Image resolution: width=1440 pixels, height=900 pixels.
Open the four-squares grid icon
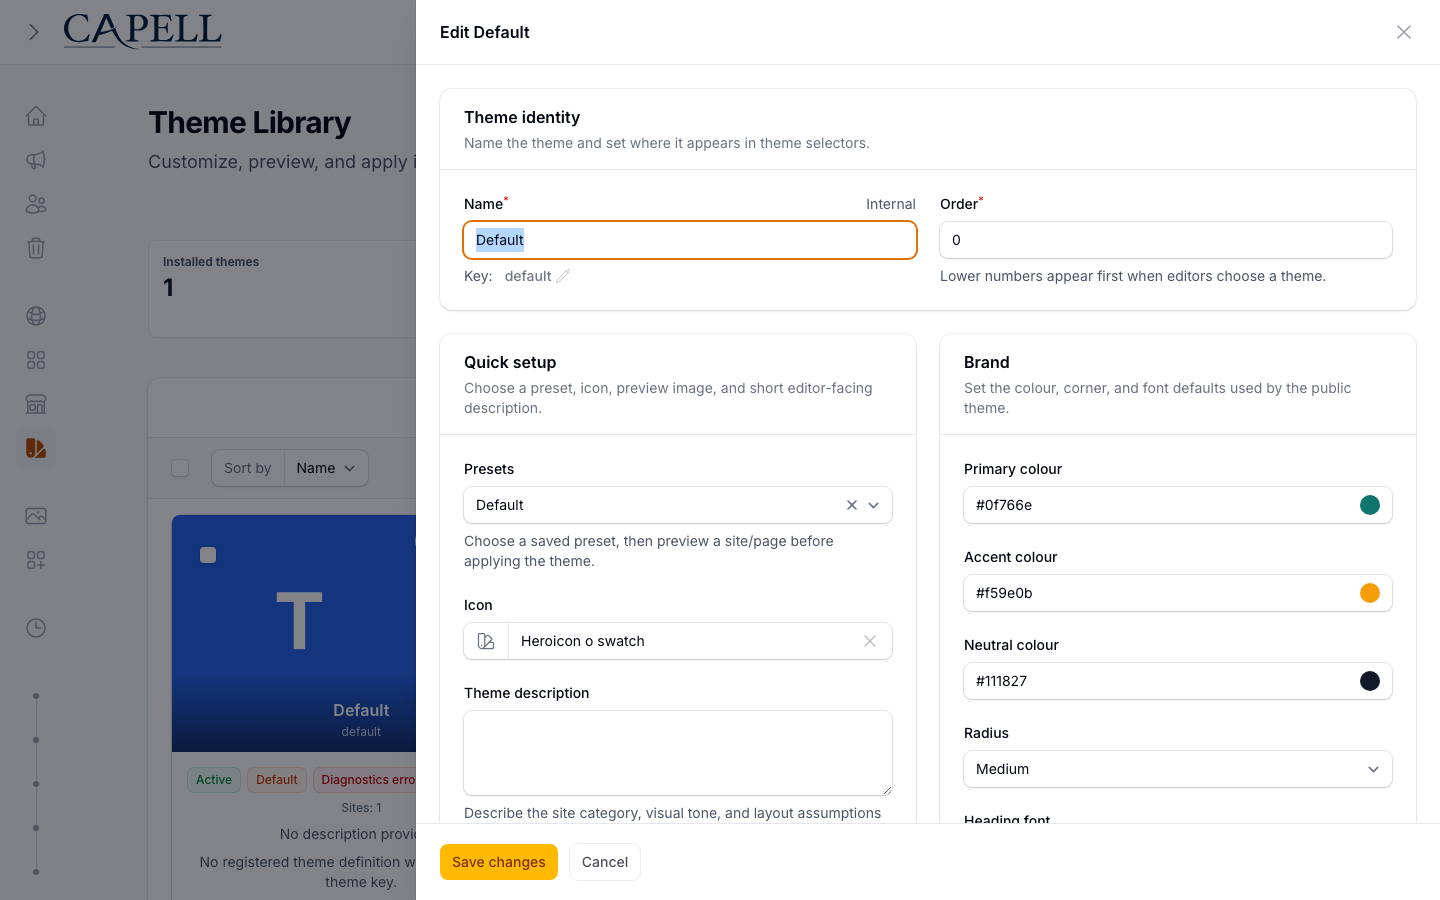(36, 360)
